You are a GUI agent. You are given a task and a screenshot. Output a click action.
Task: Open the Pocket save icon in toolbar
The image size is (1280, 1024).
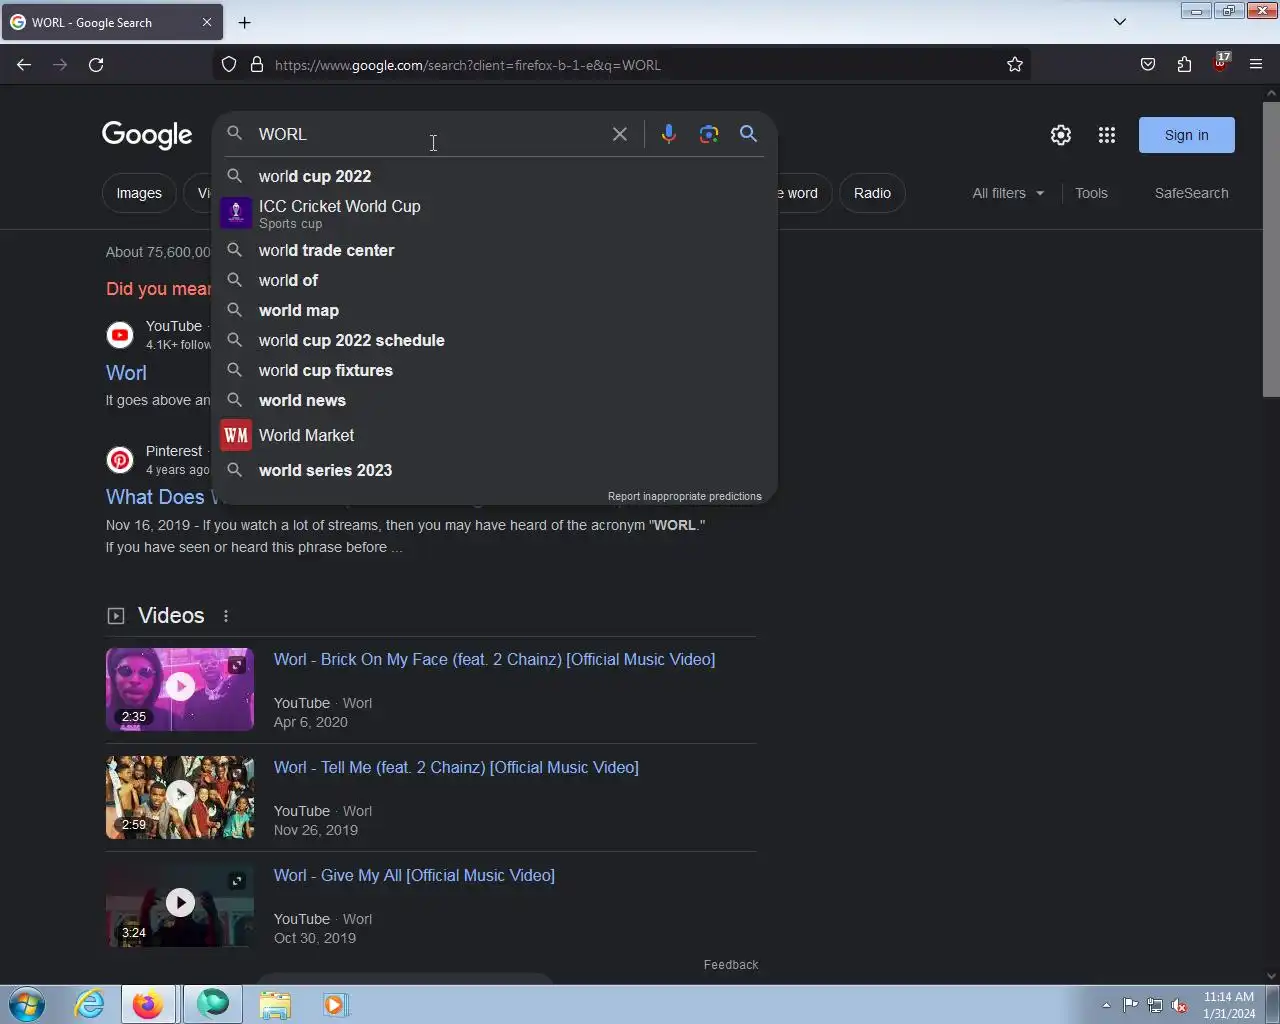(x=1148, y=65)
